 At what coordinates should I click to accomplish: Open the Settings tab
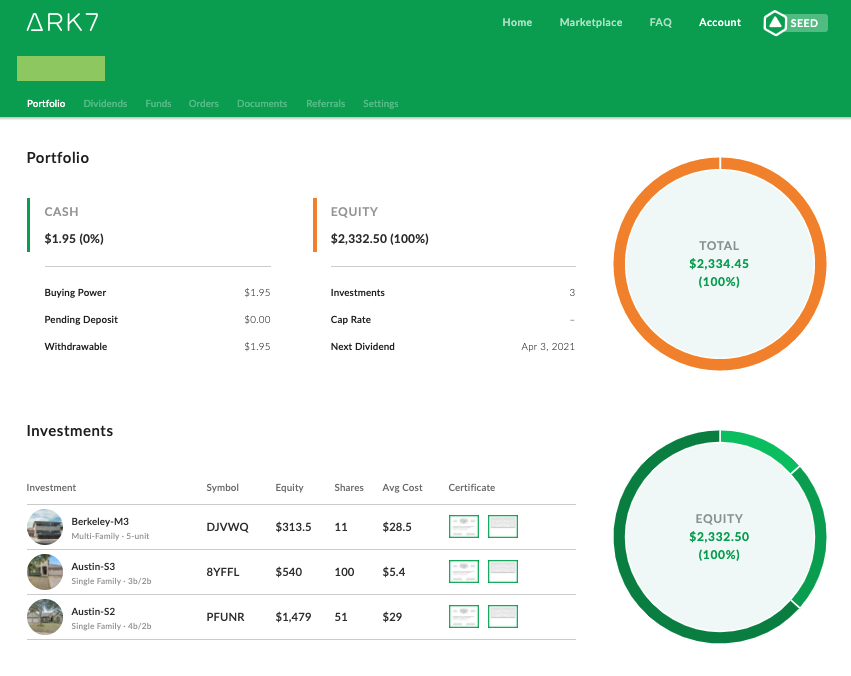[x=380, y=104]
